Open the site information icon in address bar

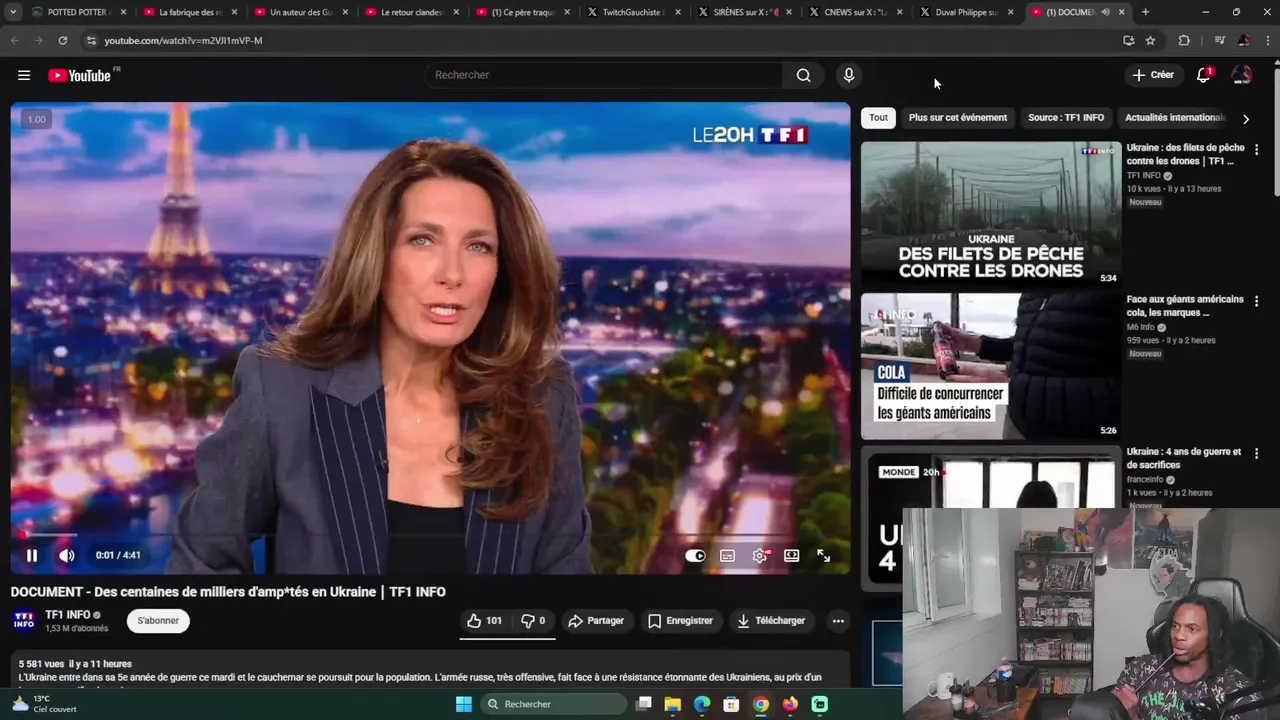pyautogui.click(x=90, y=40)
